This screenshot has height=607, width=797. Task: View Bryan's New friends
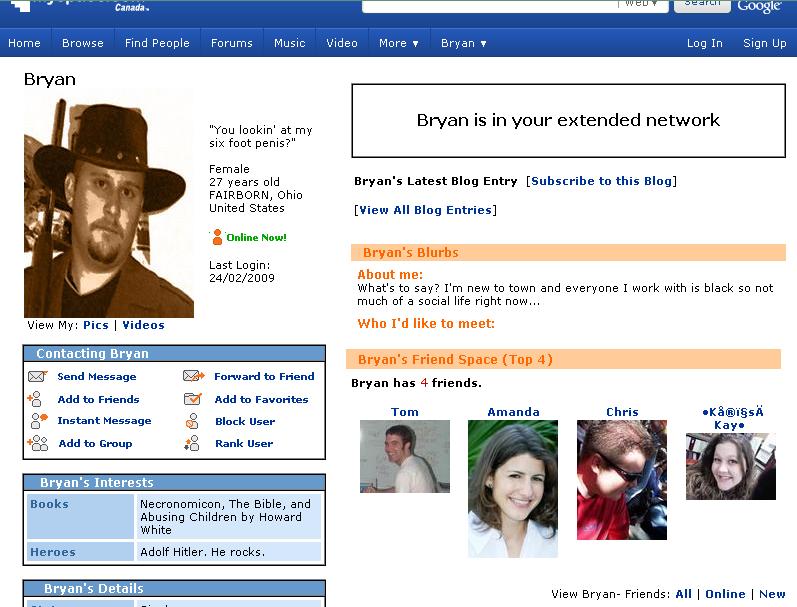(772, 594)
